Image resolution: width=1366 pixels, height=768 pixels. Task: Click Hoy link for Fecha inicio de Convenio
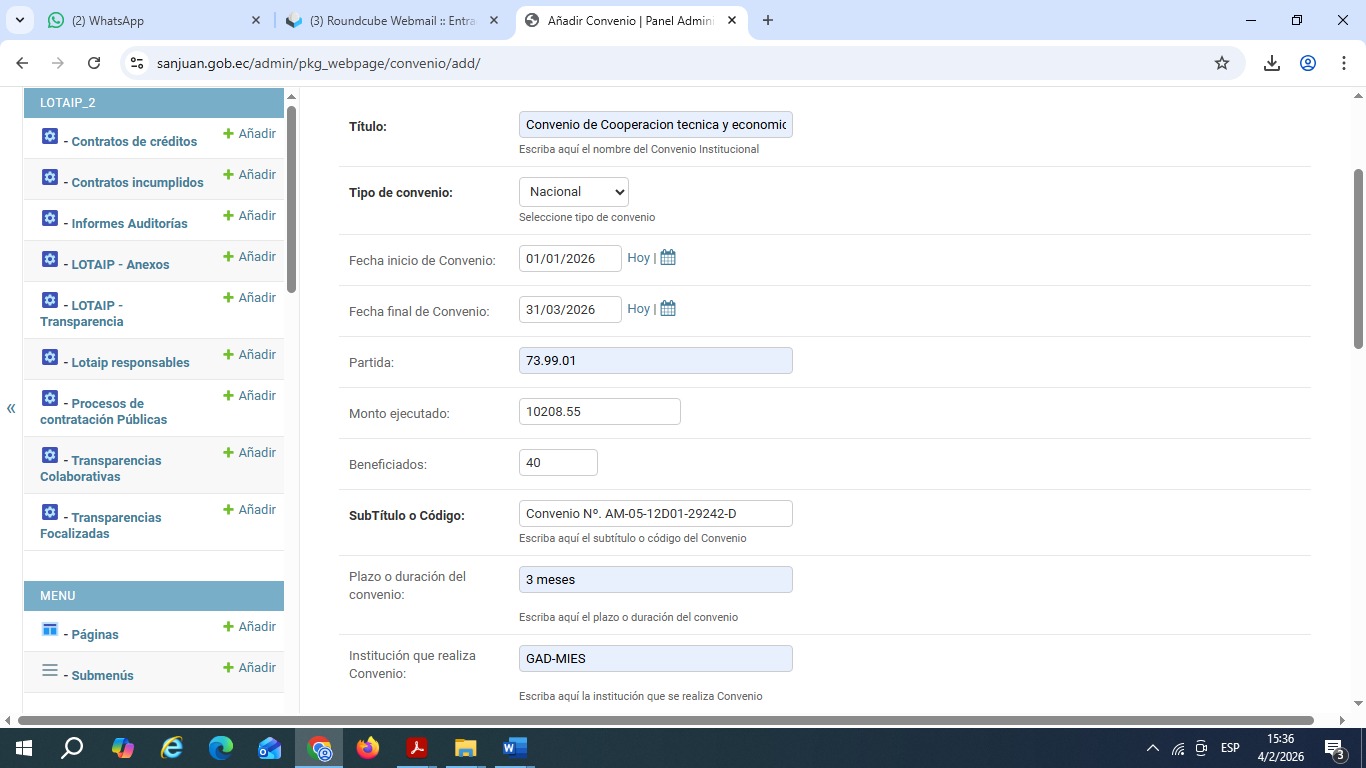point(638,258)
